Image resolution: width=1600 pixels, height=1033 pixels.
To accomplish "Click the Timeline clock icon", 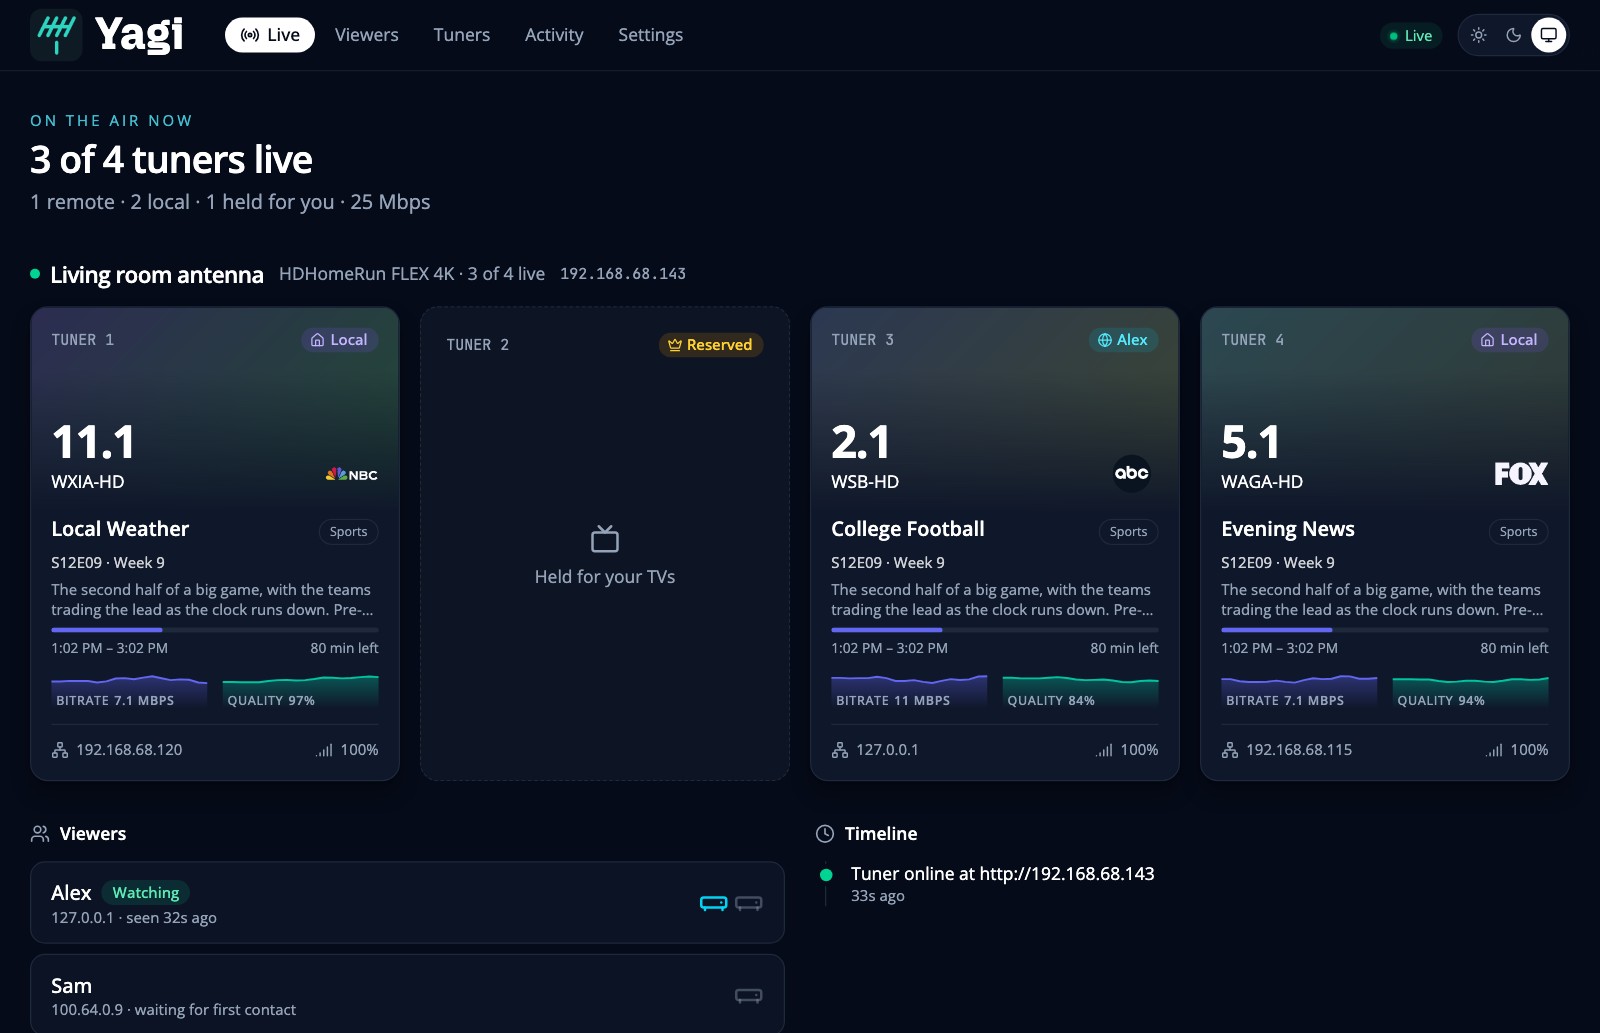I will 825,833.
